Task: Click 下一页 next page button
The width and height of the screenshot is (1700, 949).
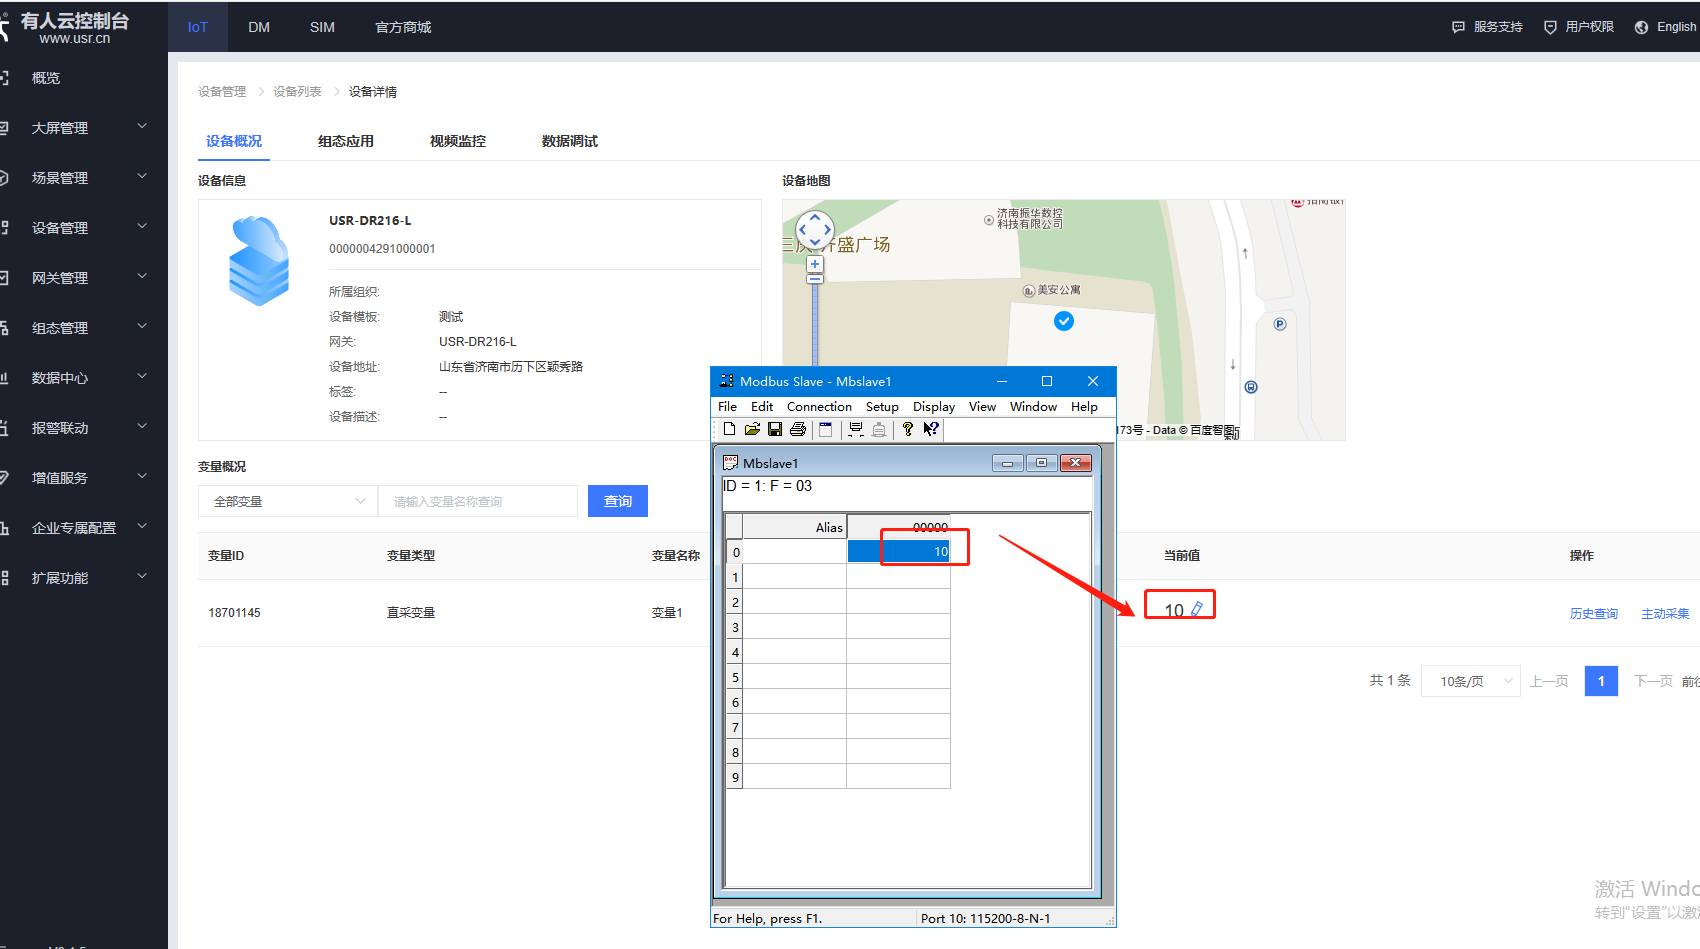Action: [x=1653, y=681]
